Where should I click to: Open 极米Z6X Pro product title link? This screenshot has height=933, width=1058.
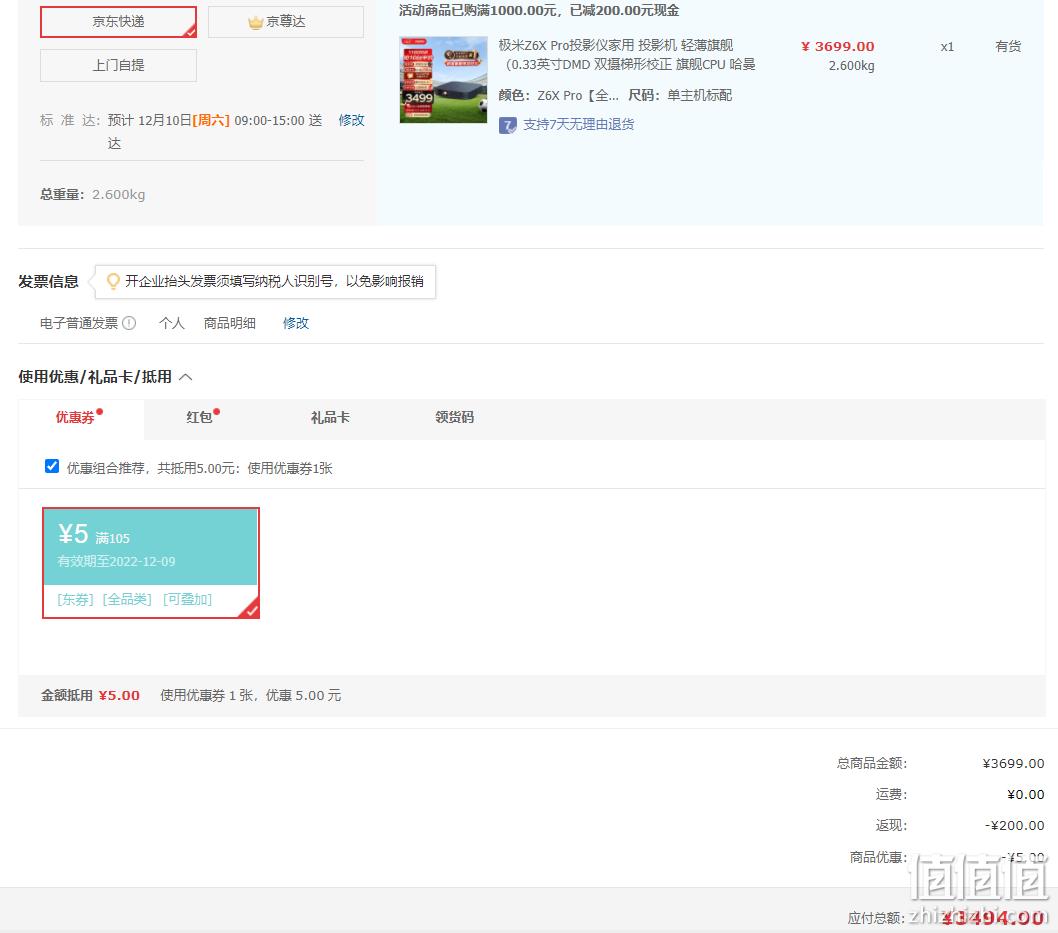627,55
